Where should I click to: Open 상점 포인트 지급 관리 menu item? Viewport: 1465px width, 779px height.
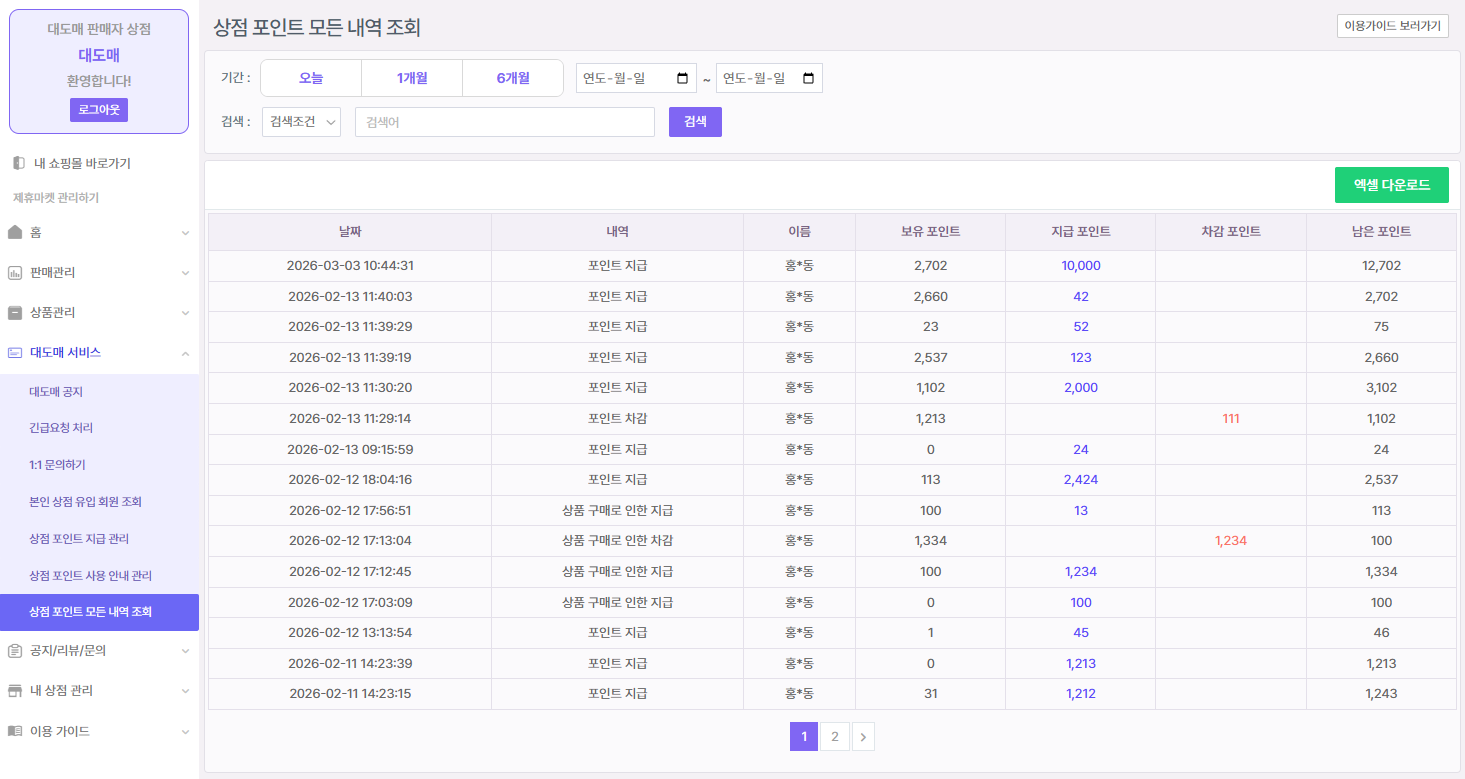[x=79, y=538]
